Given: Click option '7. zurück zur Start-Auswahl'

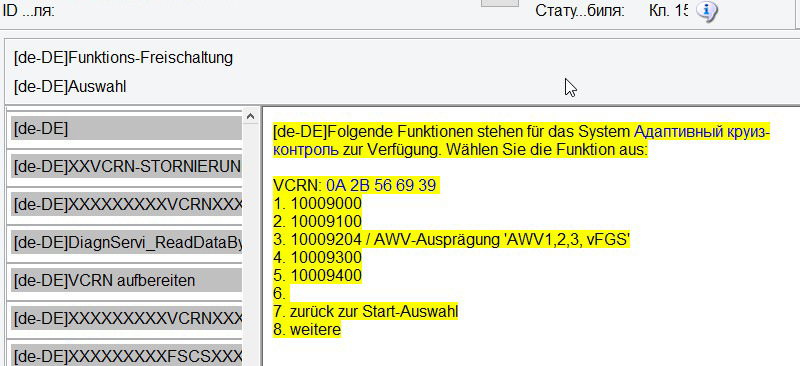Looking at the screenshot, I should coord(366,311).
